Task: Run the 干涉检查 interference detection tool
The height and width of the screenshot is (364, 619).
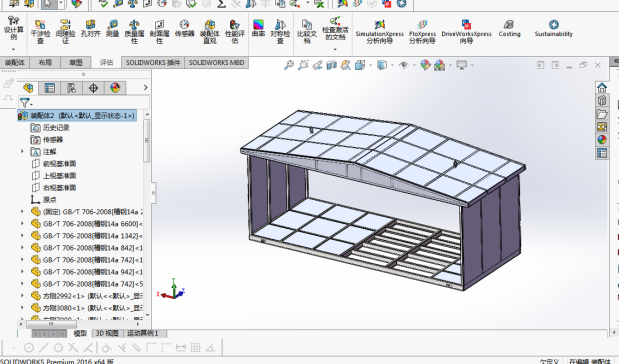Action: (40, 32)
